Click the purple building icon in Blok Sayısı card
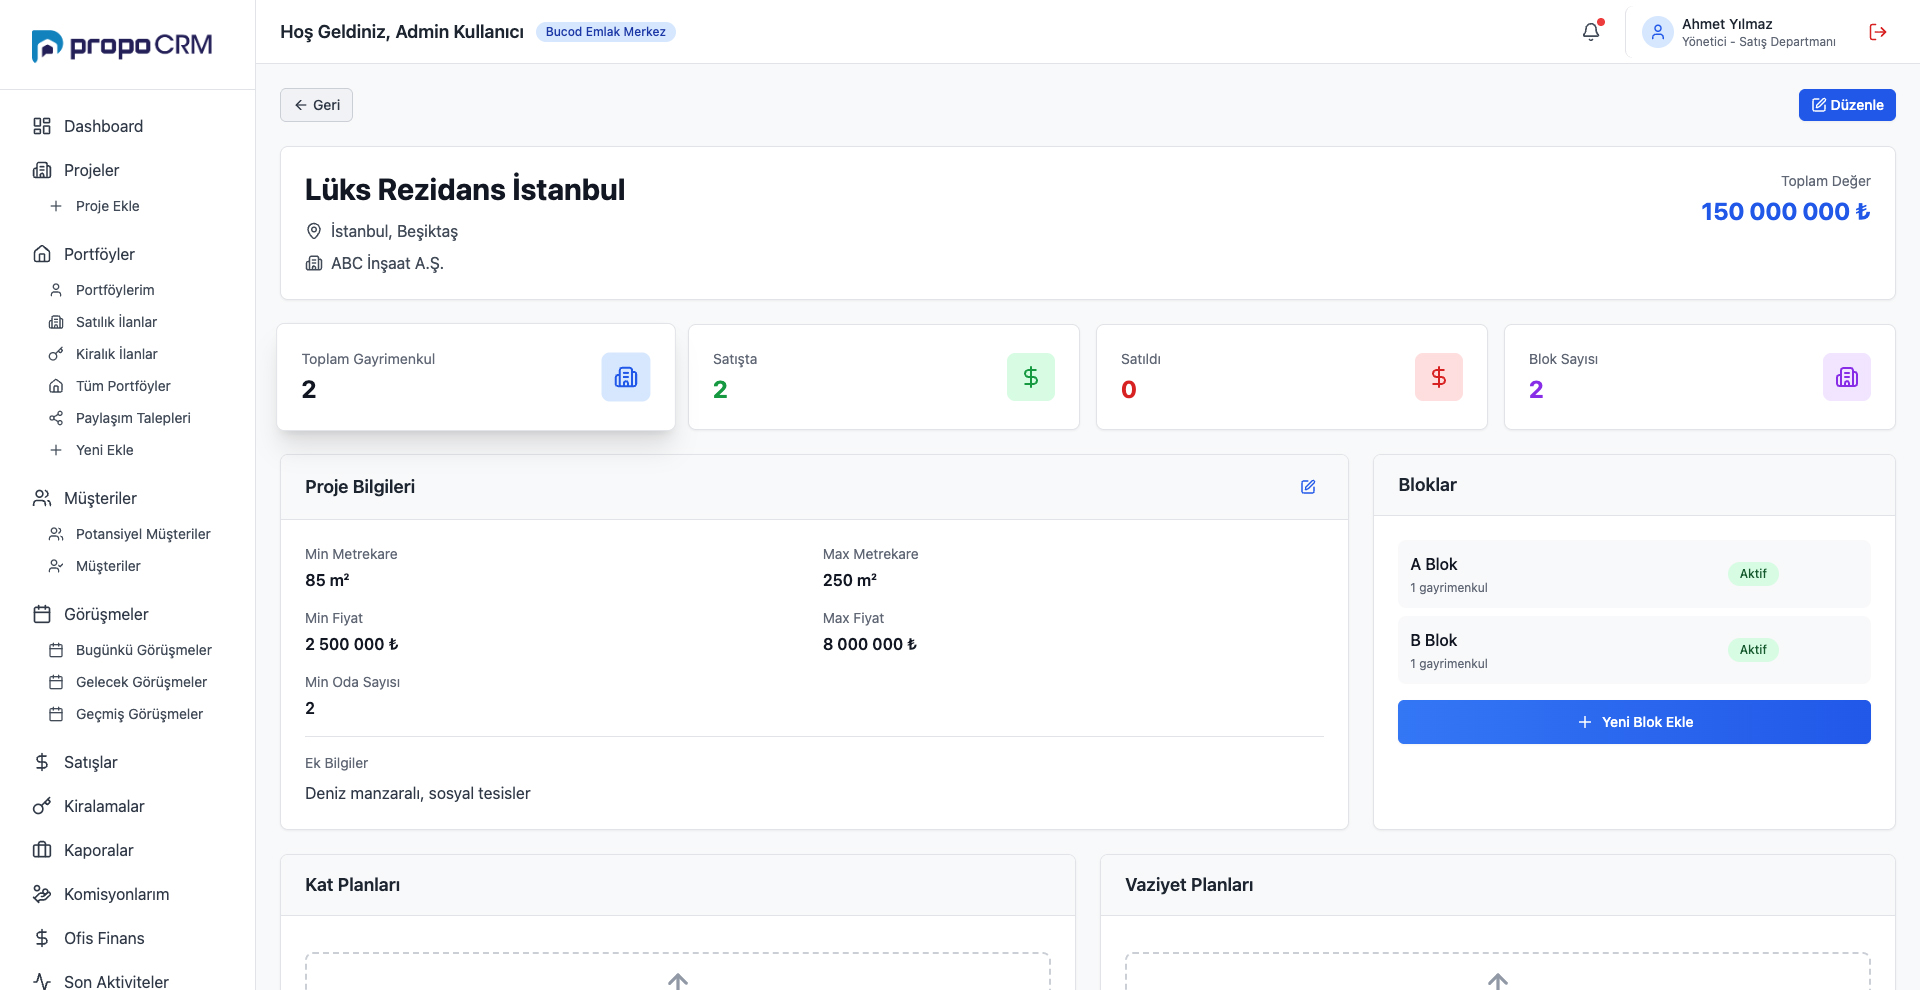Image resolution: width=1920 pixels, height=990 pixels. pos(1847,377)
